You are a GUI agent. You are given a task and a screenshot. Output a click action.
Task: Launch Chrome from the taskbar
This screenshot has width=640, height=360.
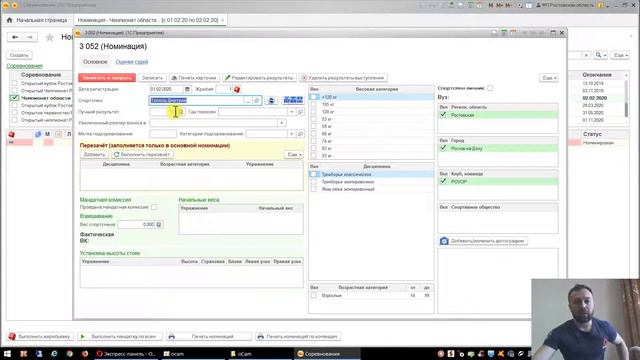click(69, 354)
